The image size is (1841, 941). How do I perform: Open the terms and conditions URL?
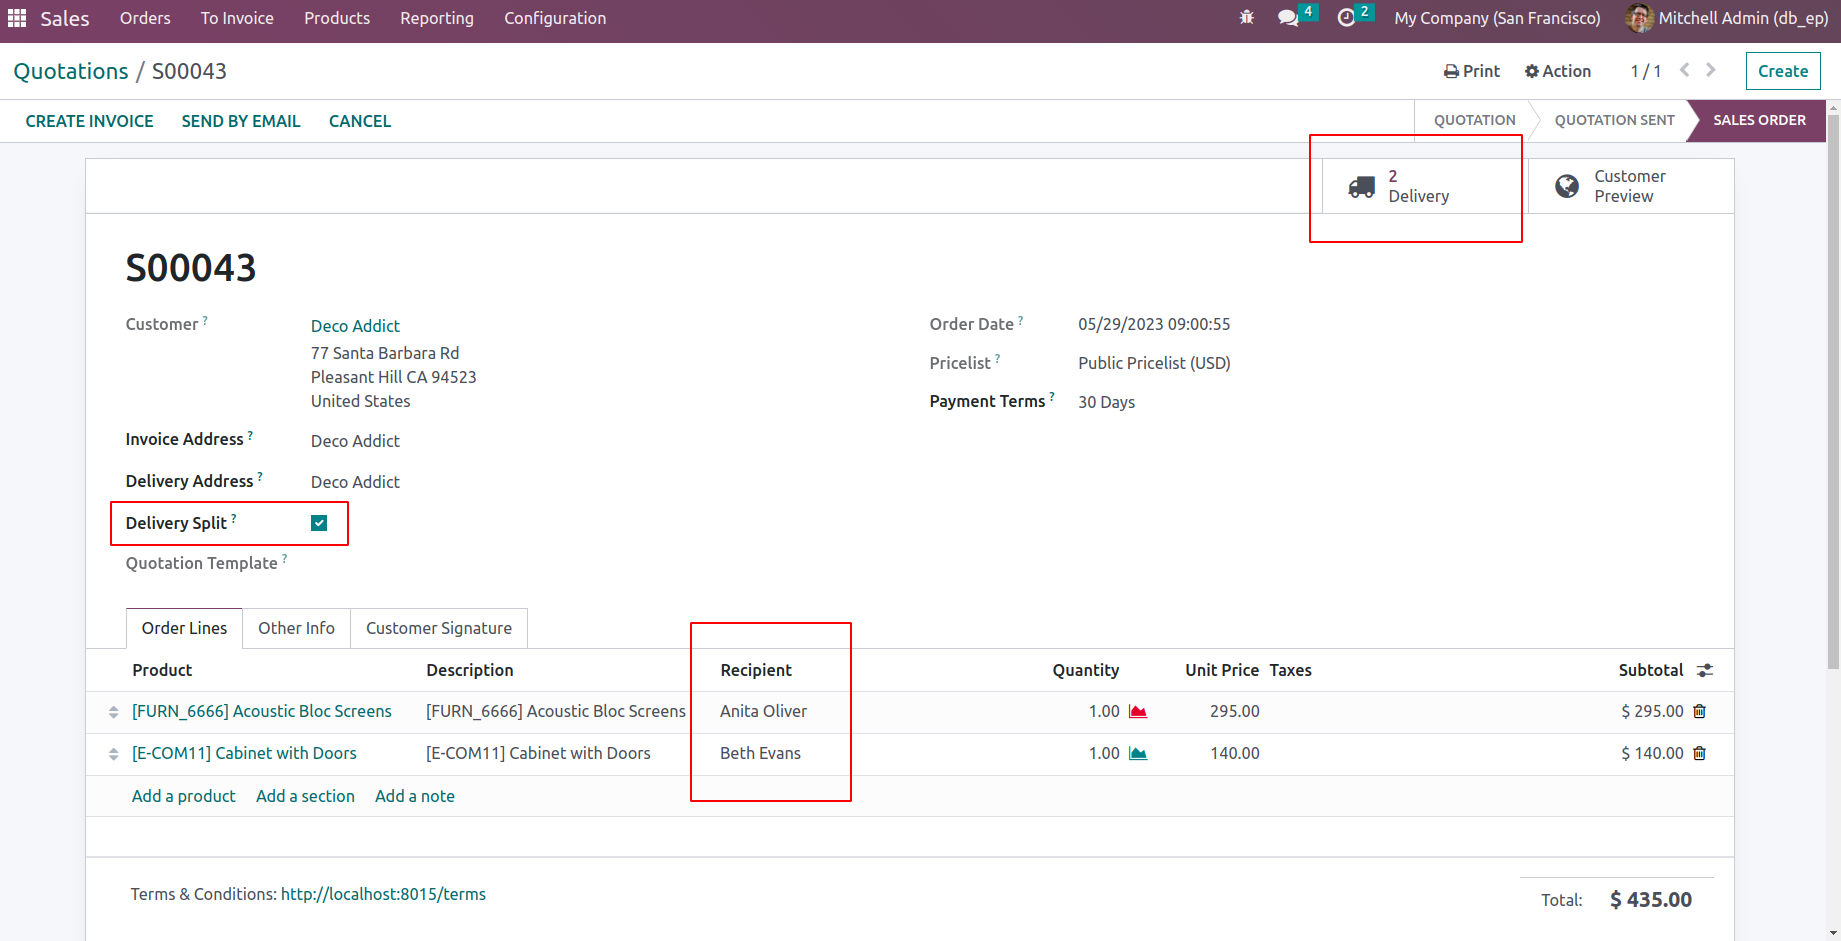pos(383,894)
